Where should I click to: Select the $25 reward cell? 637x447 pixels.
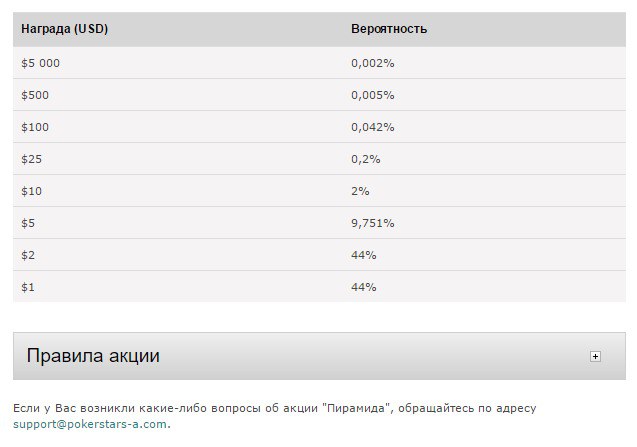(x=32, y=159)
